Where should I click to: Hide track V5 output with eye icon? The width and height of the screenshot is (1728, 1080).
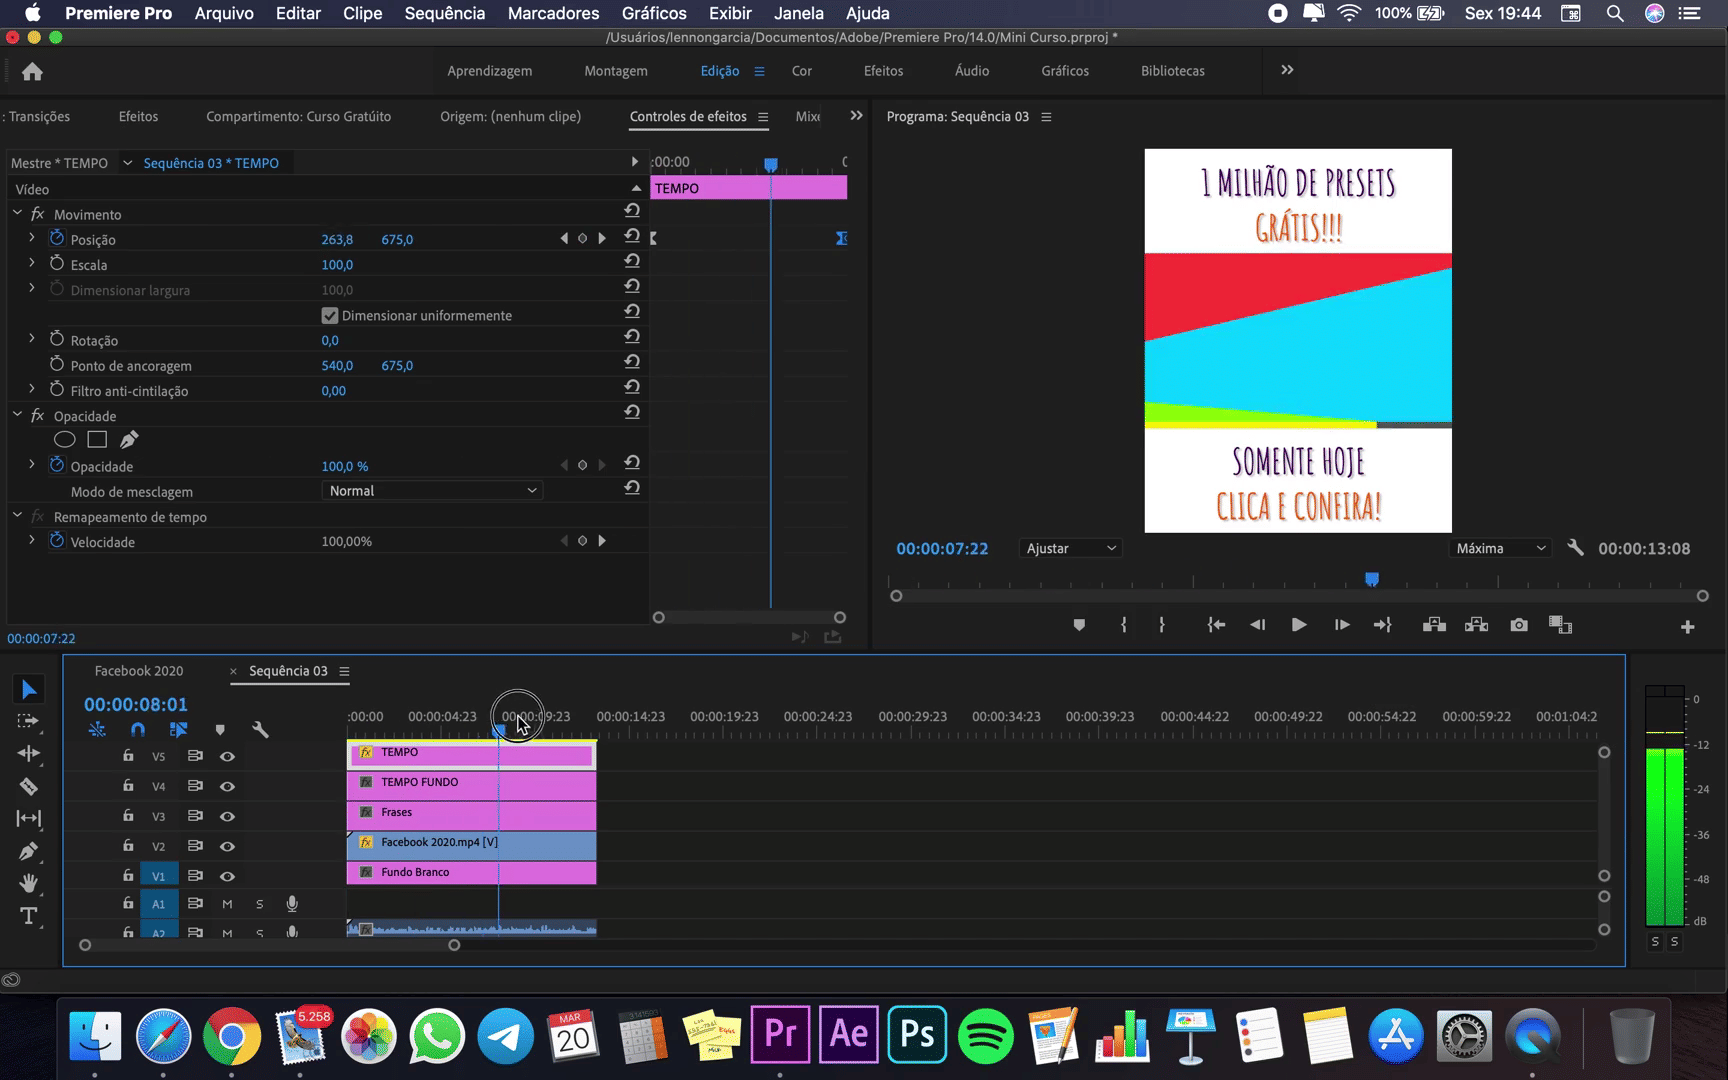(x=227, y=756)
